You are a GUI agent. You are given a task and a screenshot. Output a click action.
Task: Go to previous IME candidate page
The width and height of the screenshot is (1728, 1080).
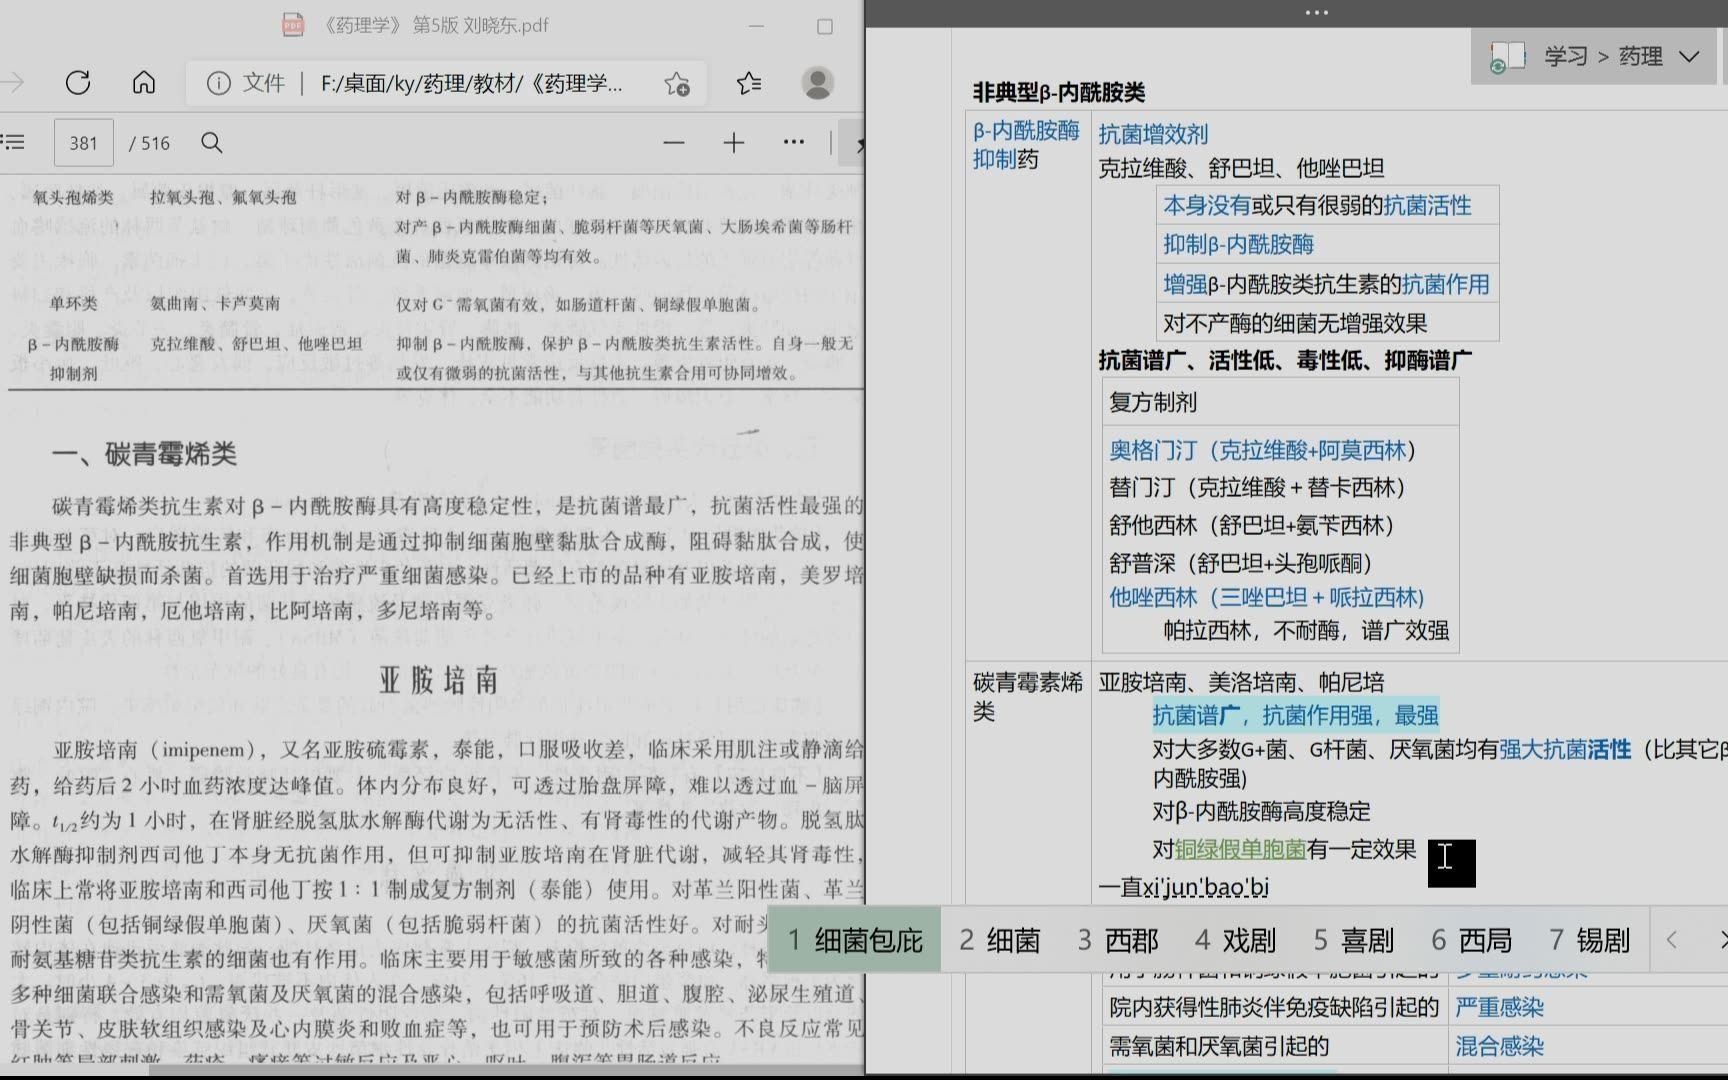[1672, 940]
